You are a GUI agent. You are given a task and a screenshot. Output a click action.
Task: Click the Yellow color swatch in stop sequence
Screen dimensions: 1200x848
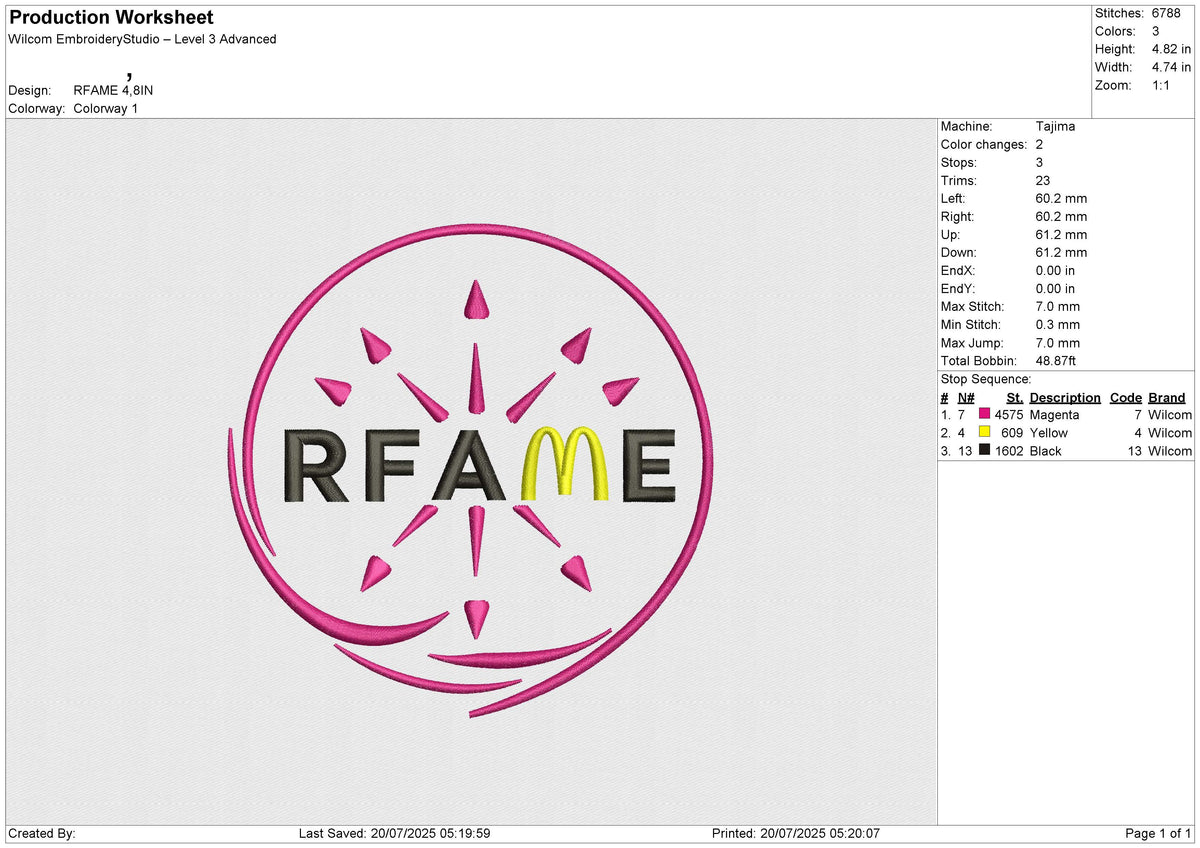click(985, 432)
